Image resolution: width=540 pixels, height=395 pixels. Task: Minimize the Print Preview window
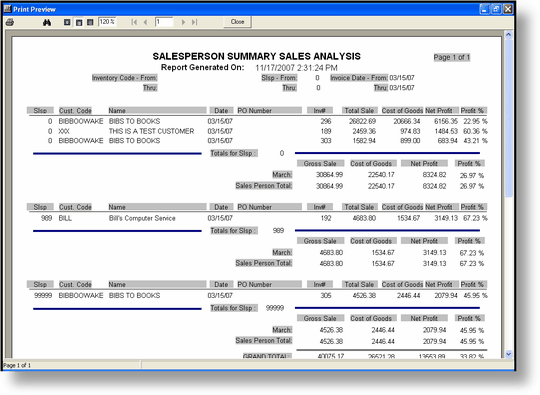(485, 9)
